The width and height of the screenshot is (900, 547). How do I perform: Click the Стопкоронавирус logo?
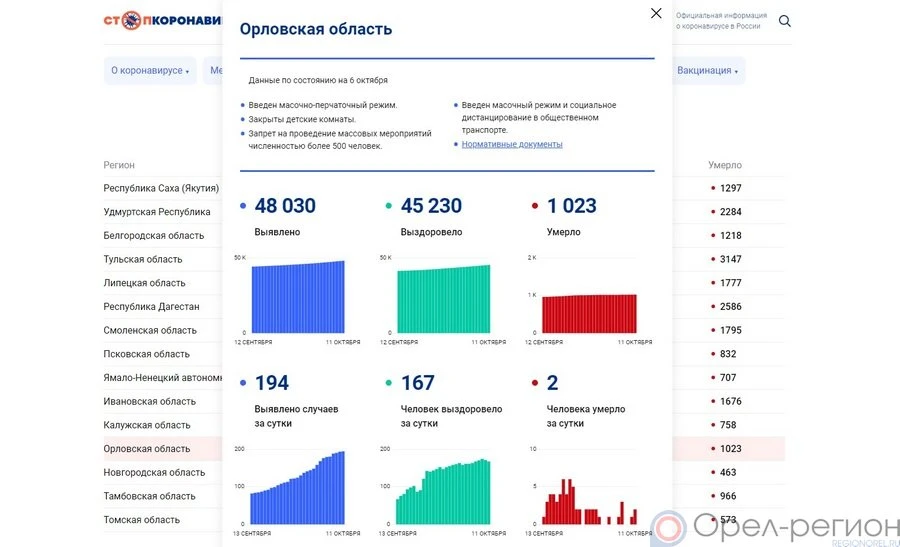click(162, 20)
